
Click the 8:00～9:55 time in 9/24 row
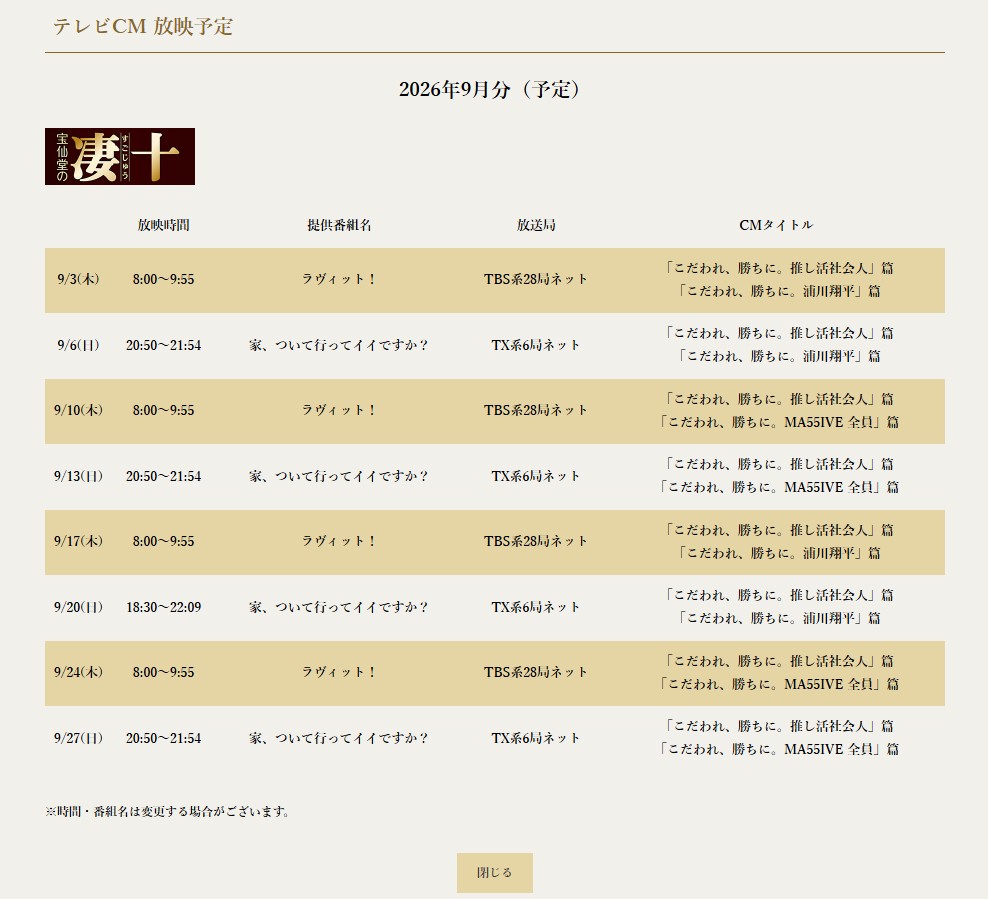pyautogui.click(x=164, y=672)
